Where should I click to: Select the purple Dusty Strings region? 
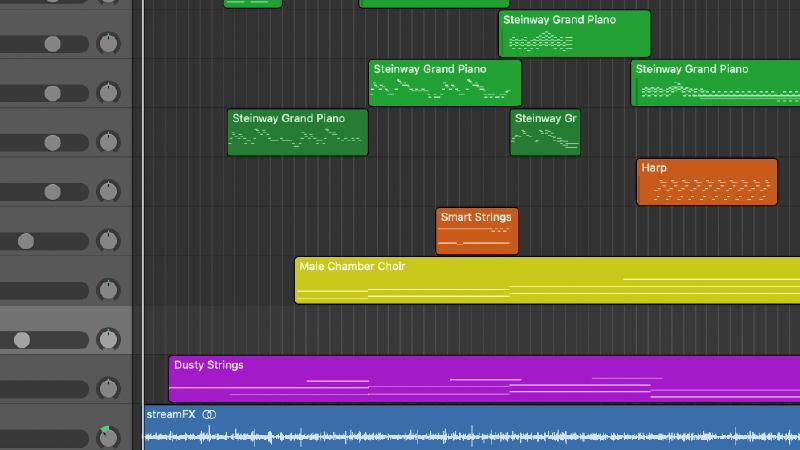point(480,379)
